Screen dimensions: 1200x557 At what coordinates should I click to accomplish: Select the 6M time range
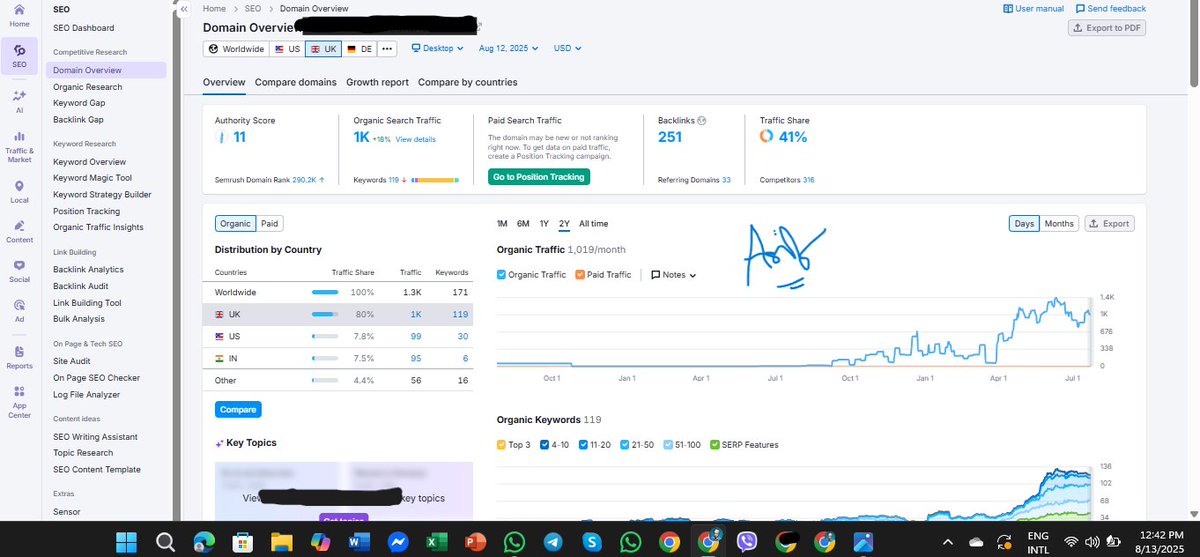(523, 224)
